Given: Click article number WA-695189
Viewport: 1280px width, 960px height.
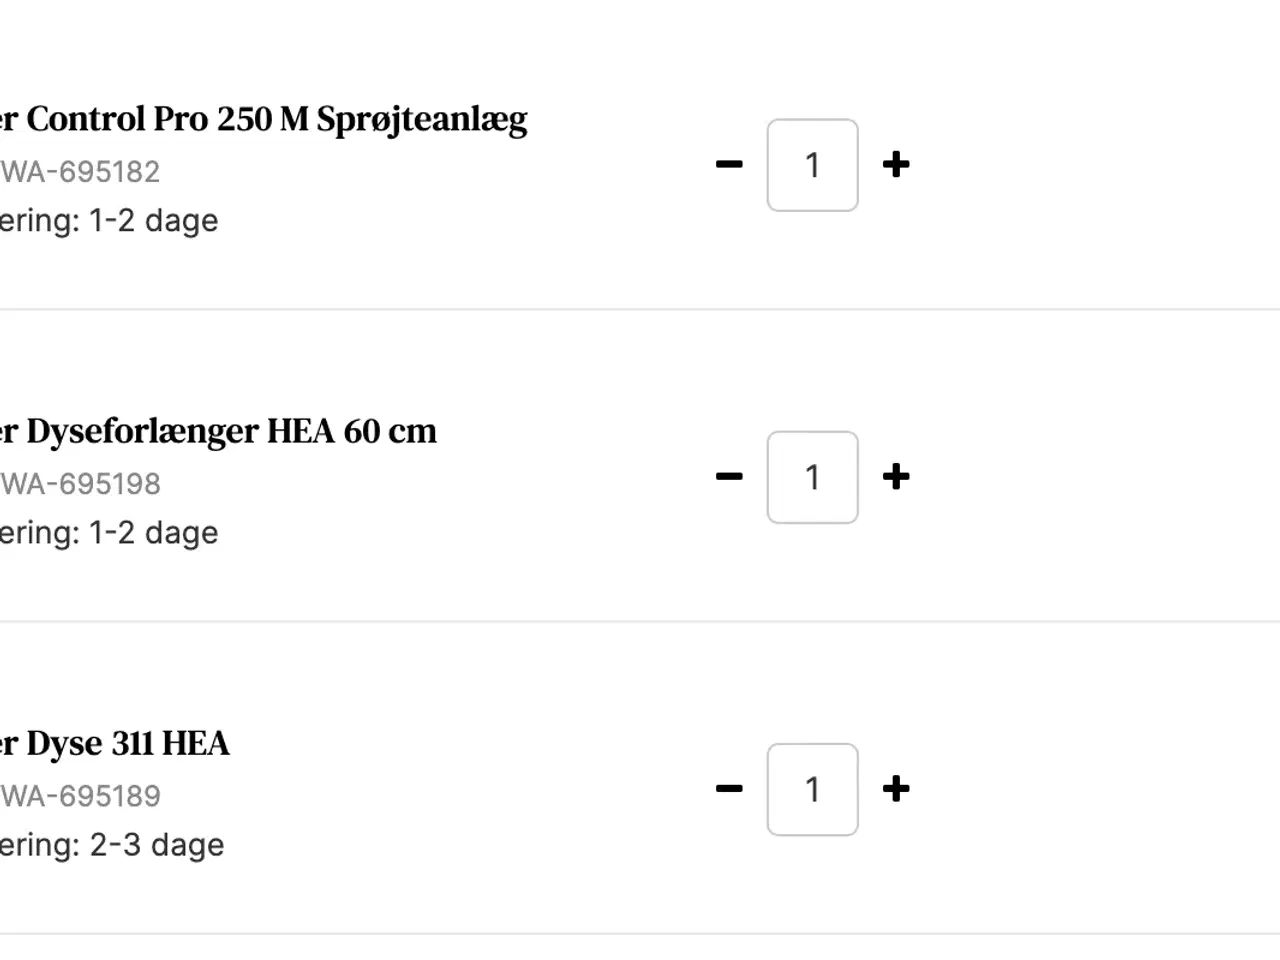Looking at the screenshot, I should [x=80, y=795].
